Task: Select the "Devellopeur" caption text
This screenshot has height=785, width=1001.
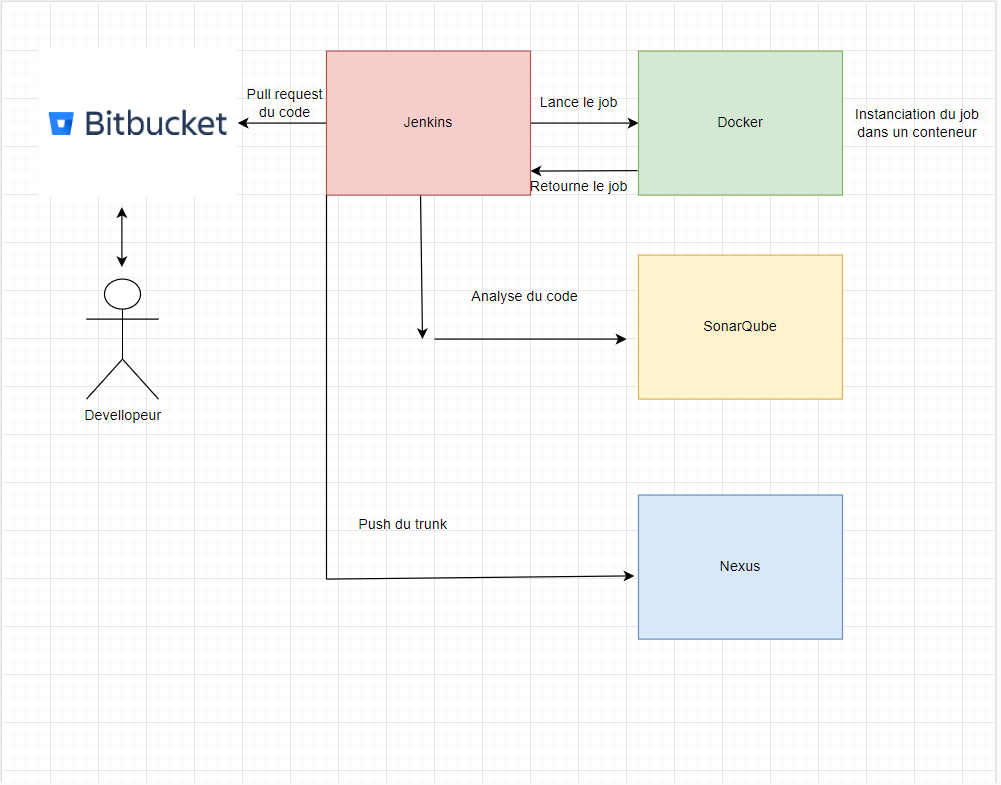Action: tap(122, 415)
